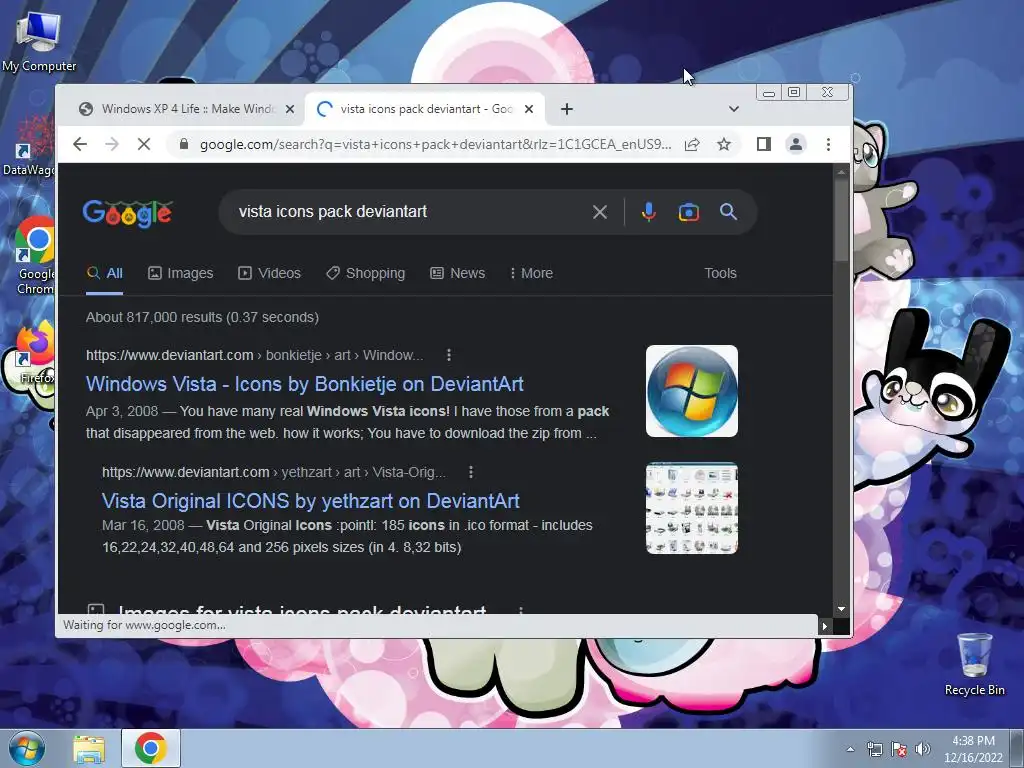The height and width of the screenshot is (768, 1024).
Task: Close the vista icons pack deviantart tab
Action: (x=529, y=109)
